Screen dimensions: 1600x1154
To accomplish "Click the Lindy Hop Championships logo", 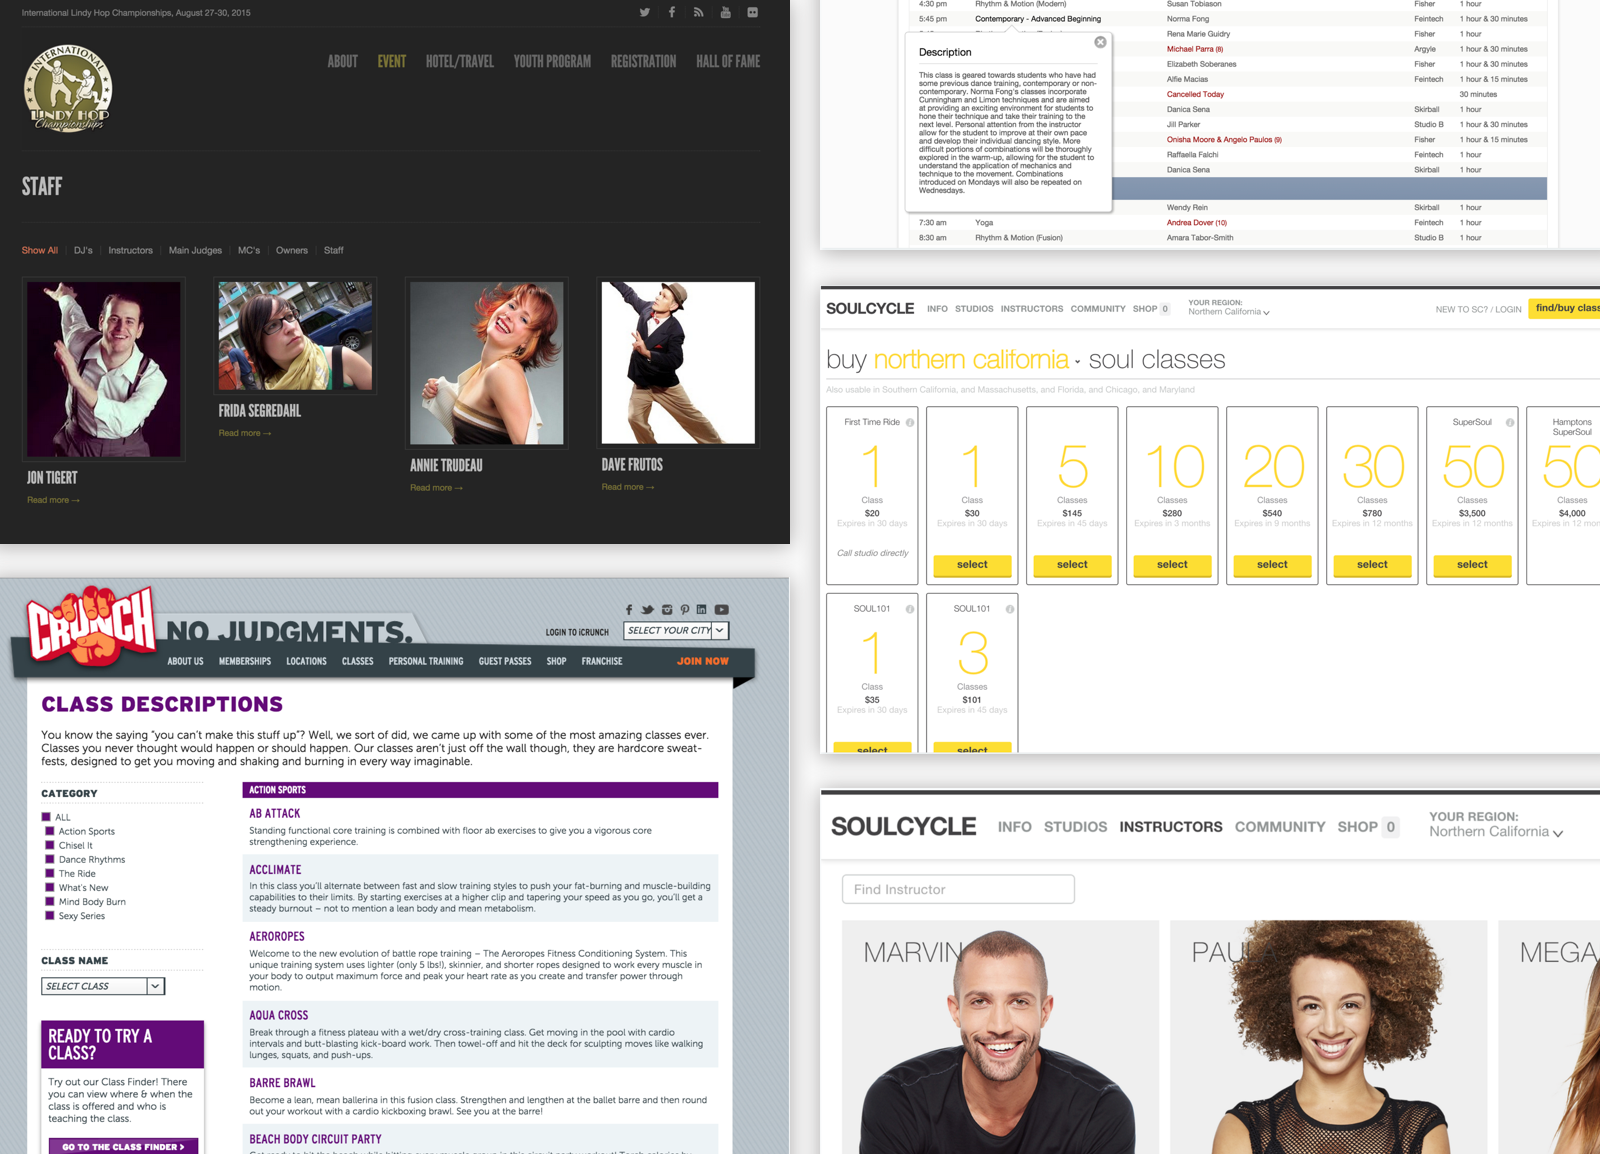I will coord(68,90).
